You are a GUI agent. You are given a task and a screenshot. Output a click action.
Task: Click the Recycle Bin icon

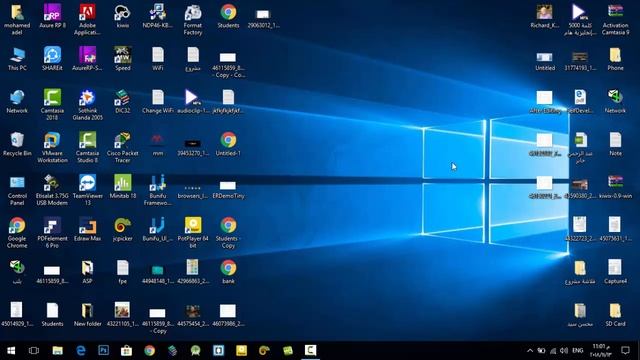pyautogui.click(x=17, y=144)
